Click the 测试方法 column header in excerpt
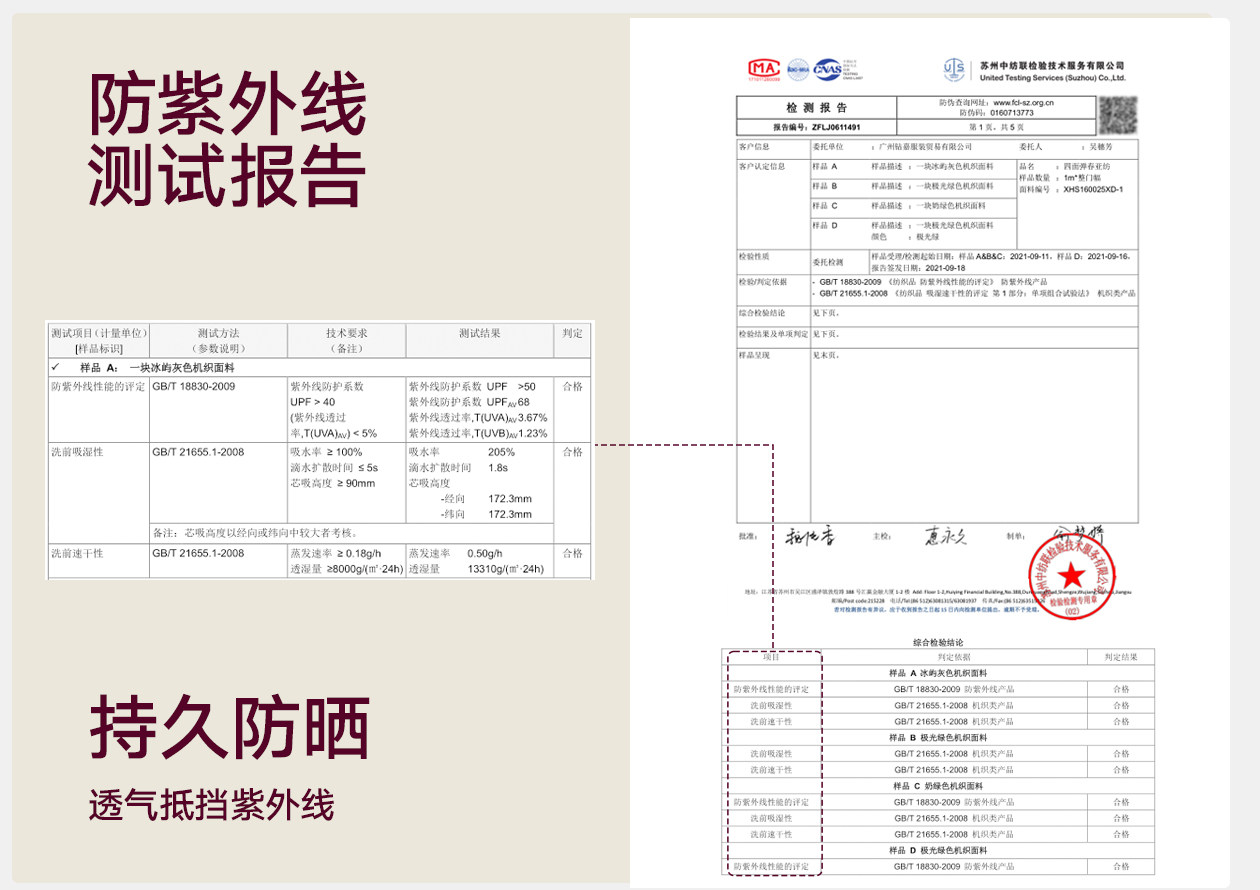 point(218,340)
